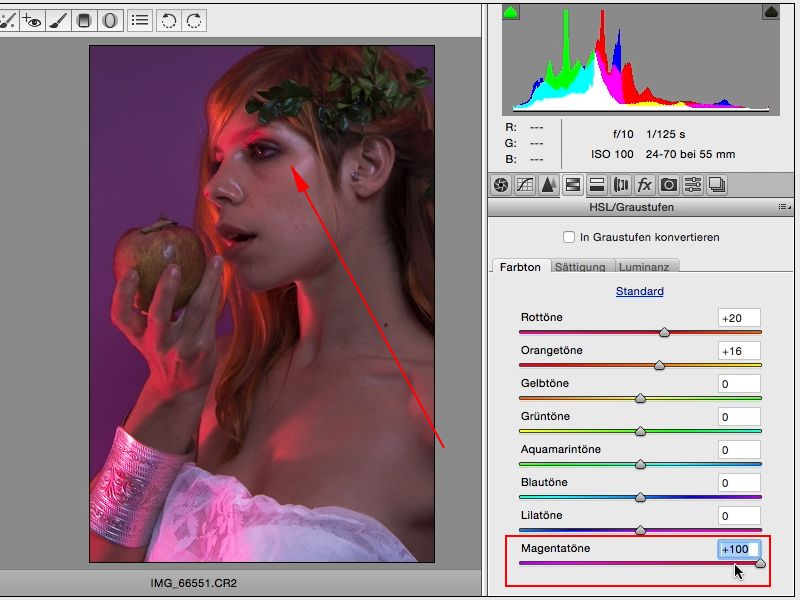Rotate image counterclockwise
Image resolution: width=800 pixels, height=600 pixels.
pos(168,20)
